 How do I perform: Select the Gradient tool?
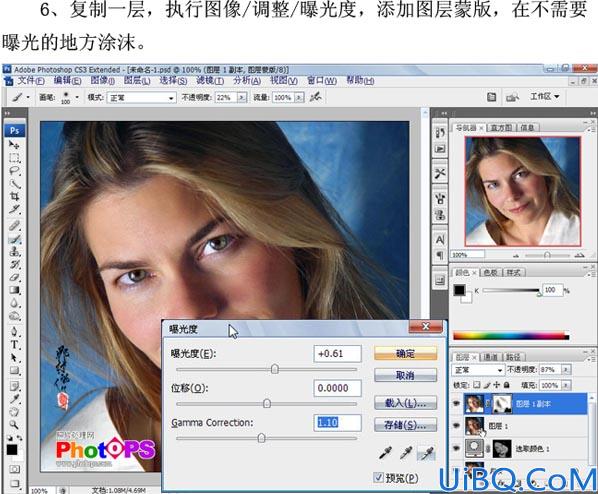coord(14,290)
